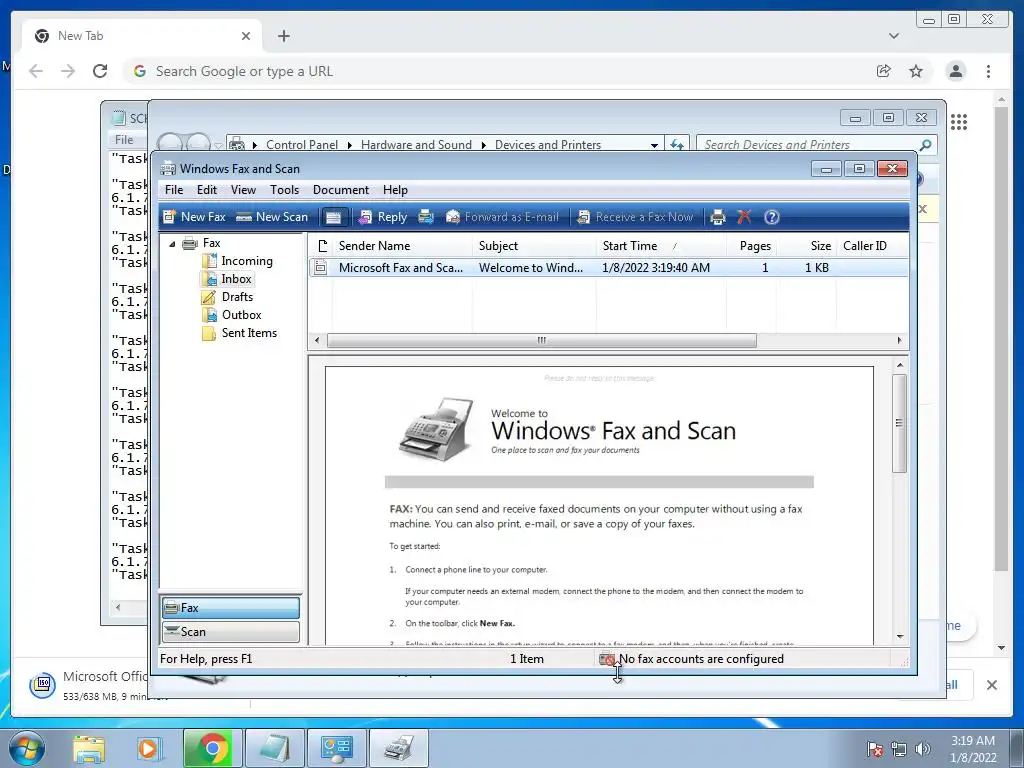Click Receive a Fax Now button
1024x768 pixels.
click(635, 217)
